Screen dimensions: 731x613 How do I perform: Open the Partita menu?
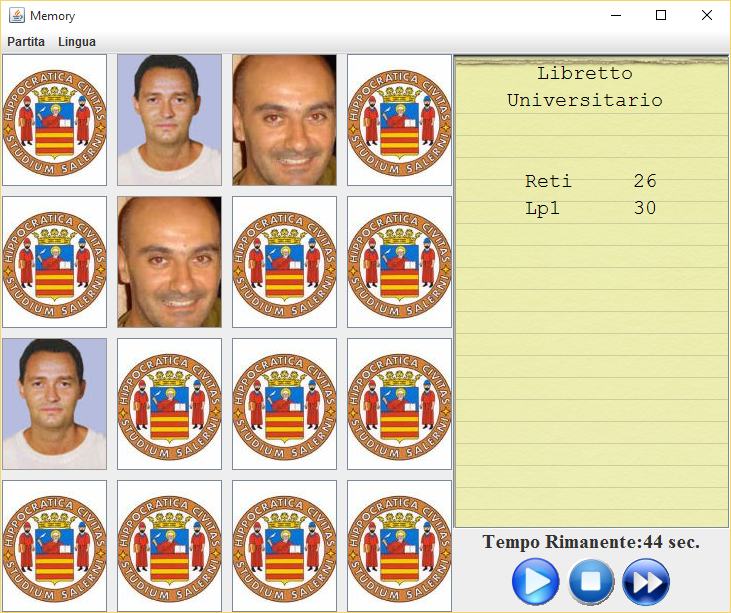coord(26,41)
